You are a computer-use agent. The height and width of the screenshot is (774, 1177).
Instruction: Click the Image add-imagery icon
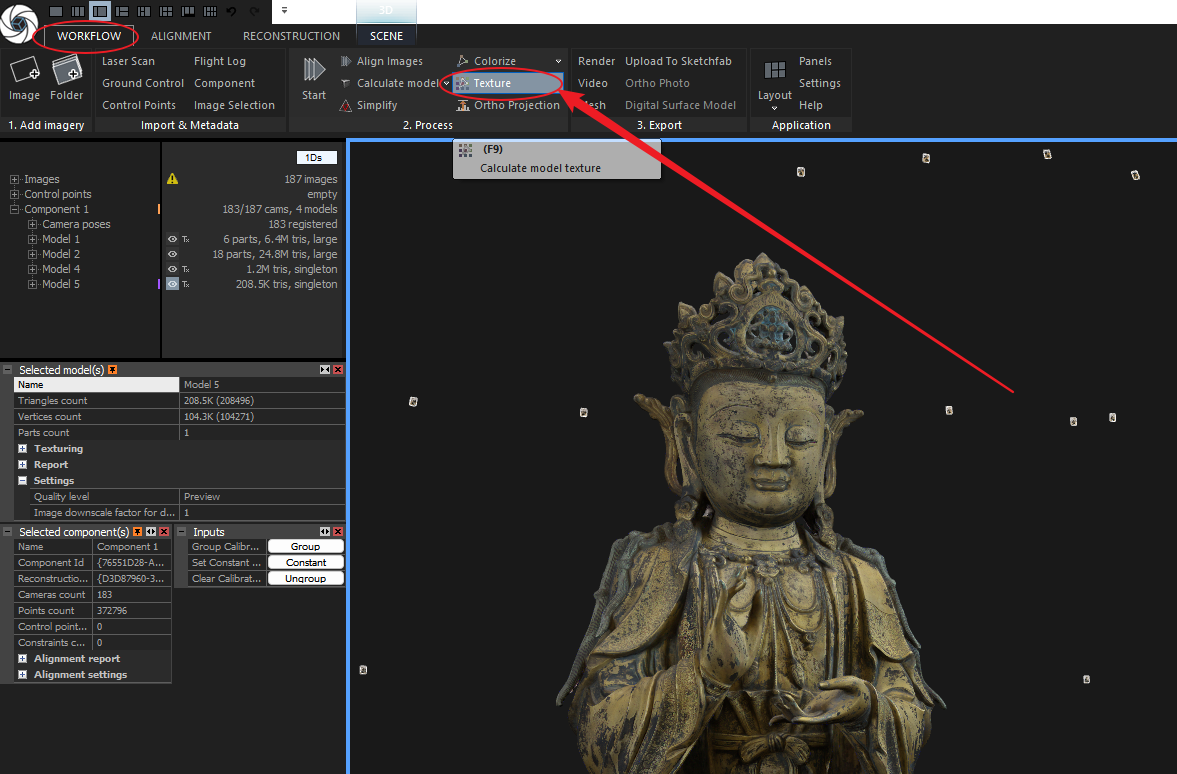tap(24, 71)
